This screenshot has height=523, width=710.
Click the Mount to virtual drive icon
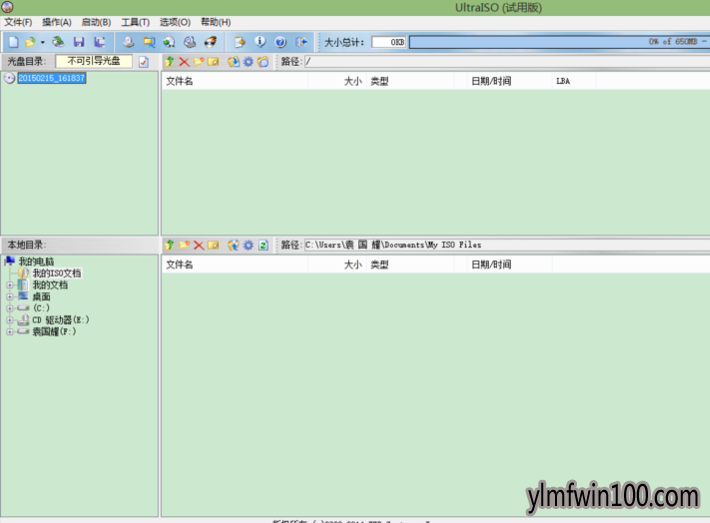pyautogui.click(x=169, y=42)
